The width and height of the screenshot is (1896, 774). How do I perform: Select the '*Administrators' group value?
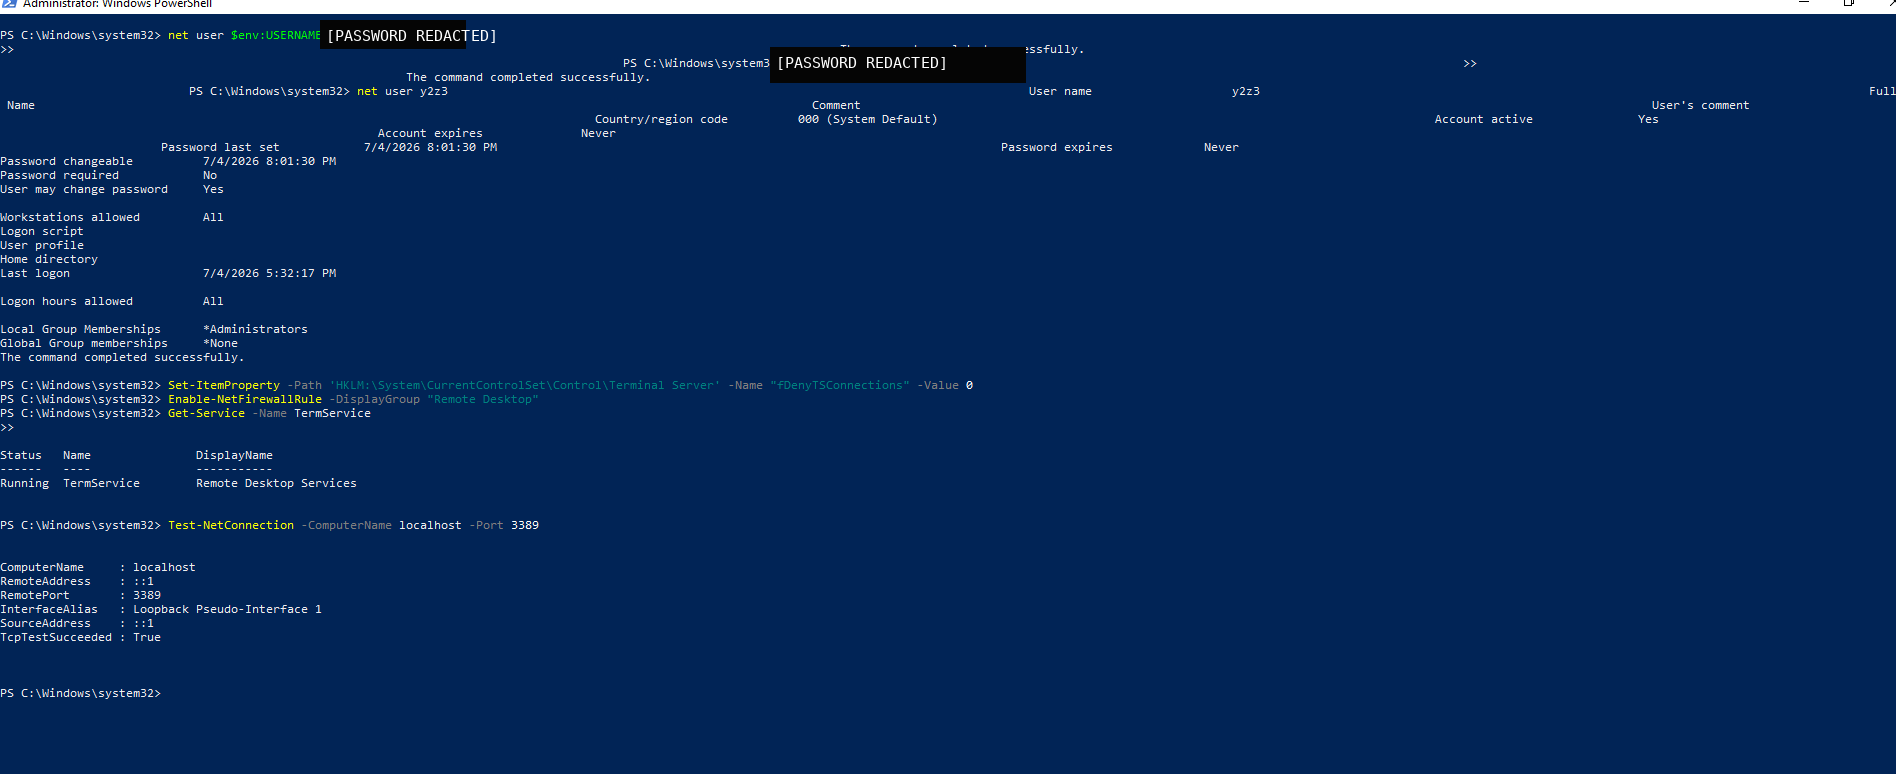coord(255,329)
